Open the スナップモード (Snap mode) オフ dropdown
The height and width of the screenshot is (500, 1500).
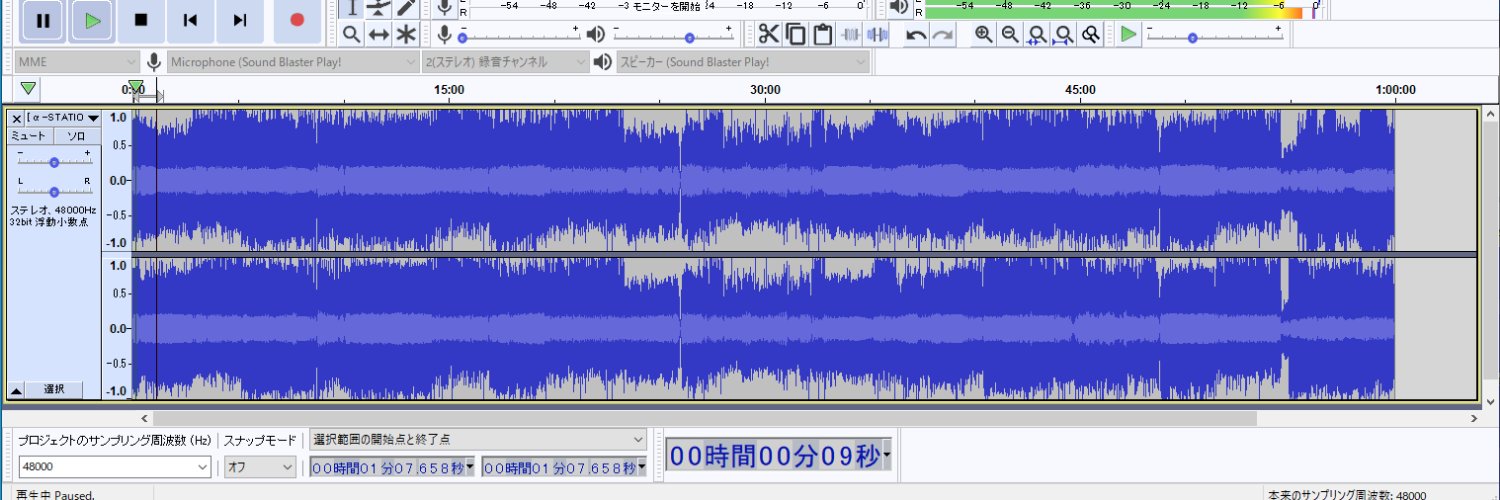pos(259,467)
